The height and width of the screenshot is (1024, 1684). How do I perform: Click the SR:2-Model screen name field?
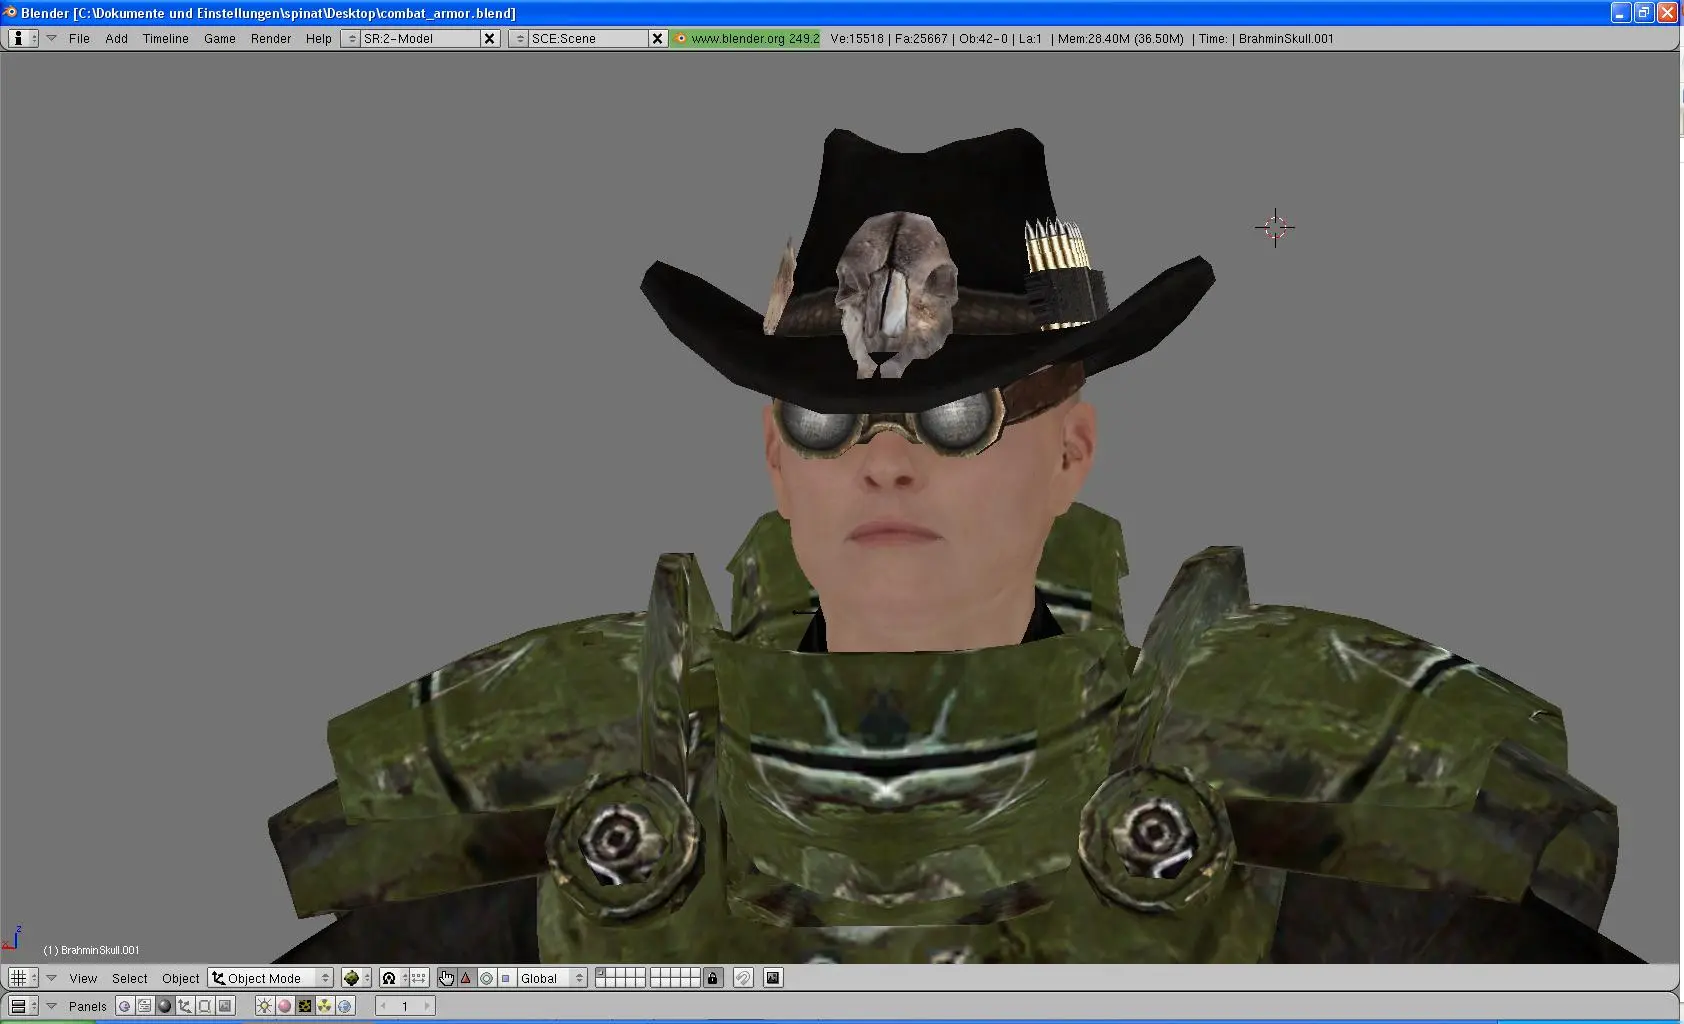pyautogui.click(x=420, y=38)
